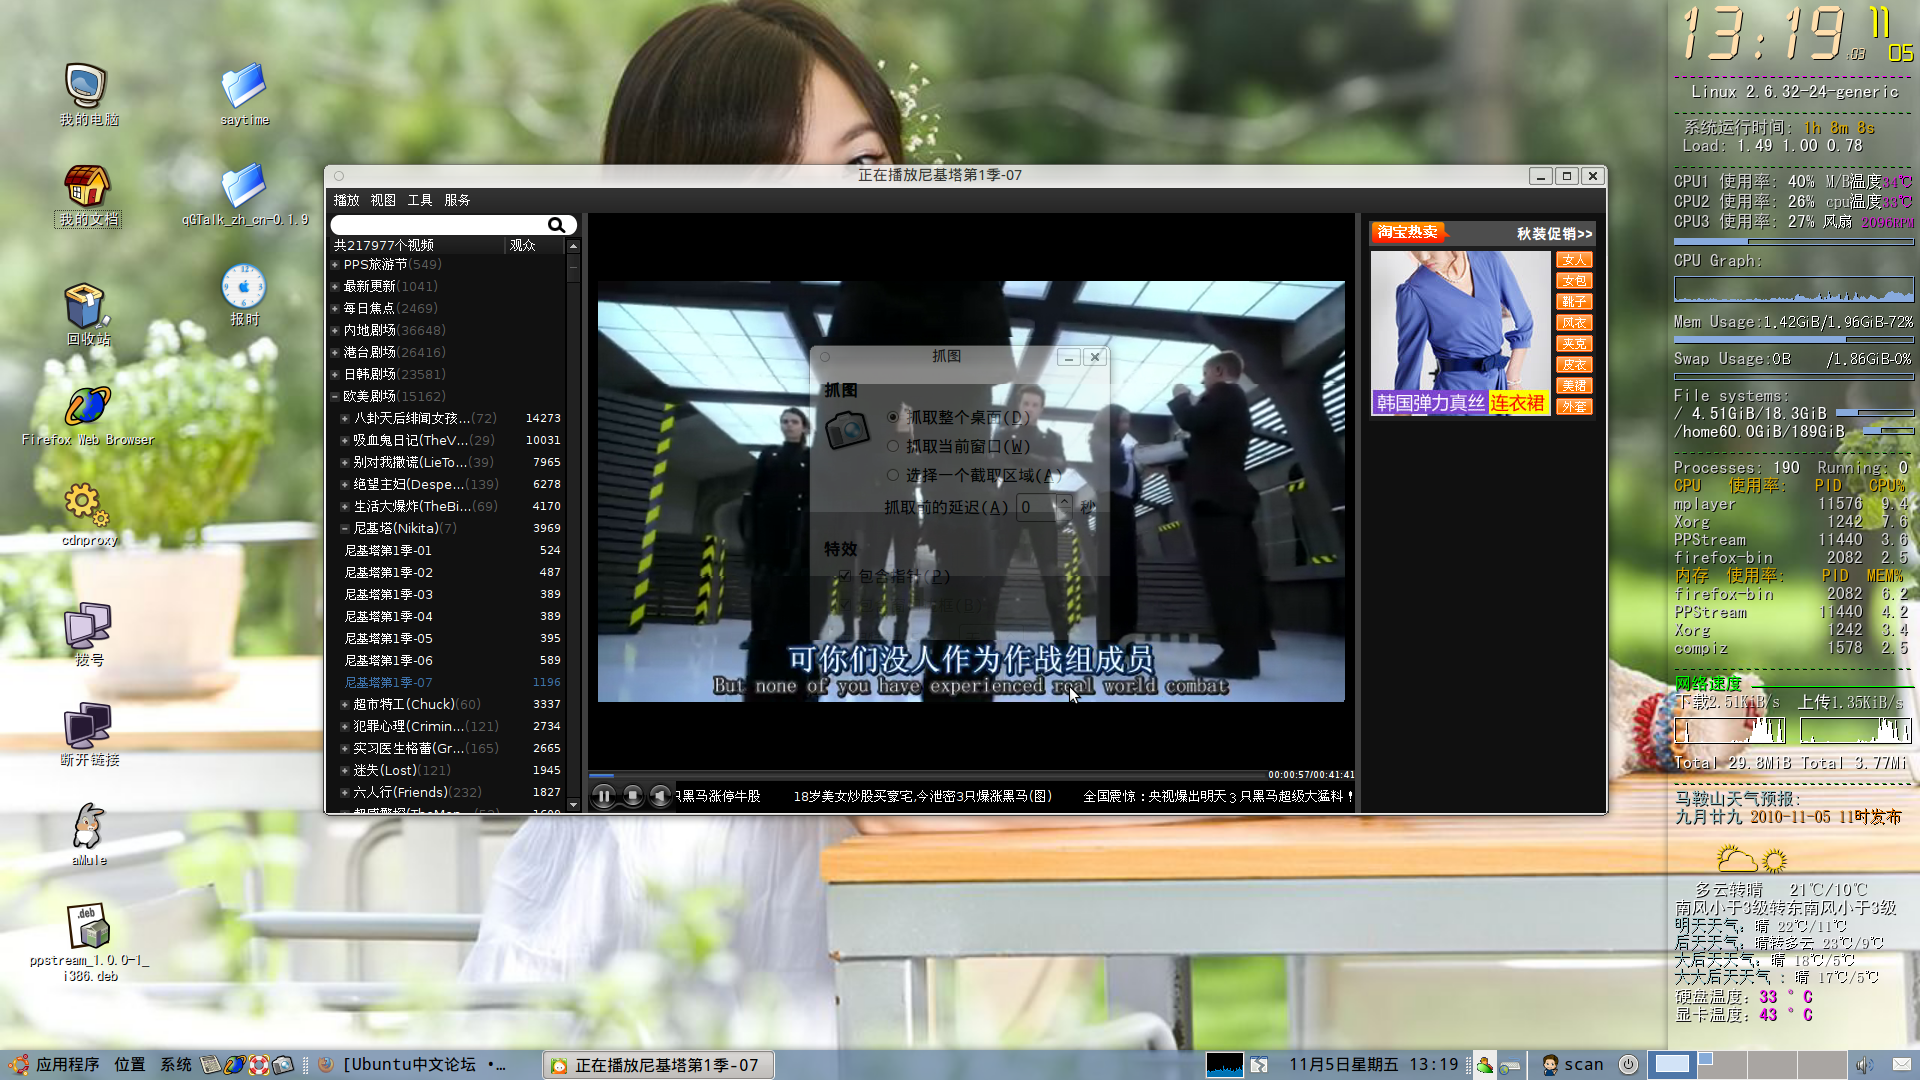The image size is (1920, 1080).
Task: Select the aMule desktop icon
Action: [x=88, y=834]
